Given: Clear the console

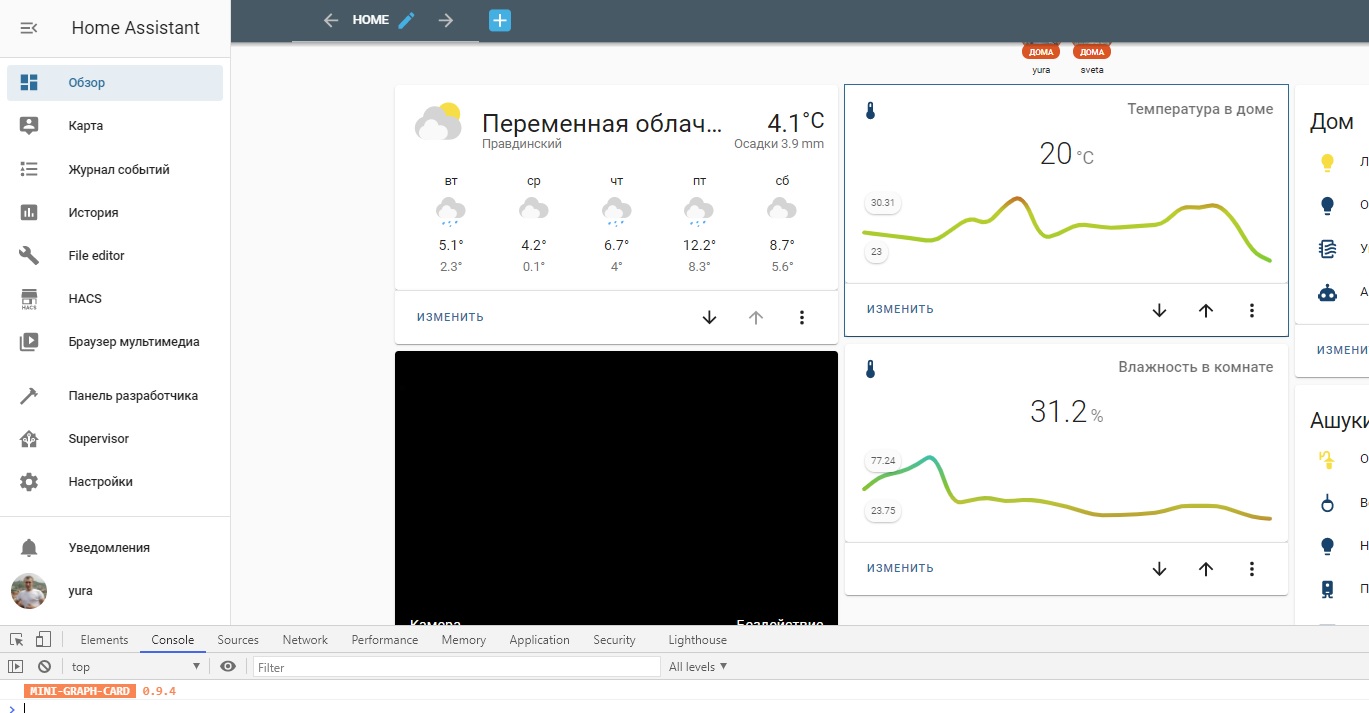Looking at the screenshot, I should tap(44, 666).
